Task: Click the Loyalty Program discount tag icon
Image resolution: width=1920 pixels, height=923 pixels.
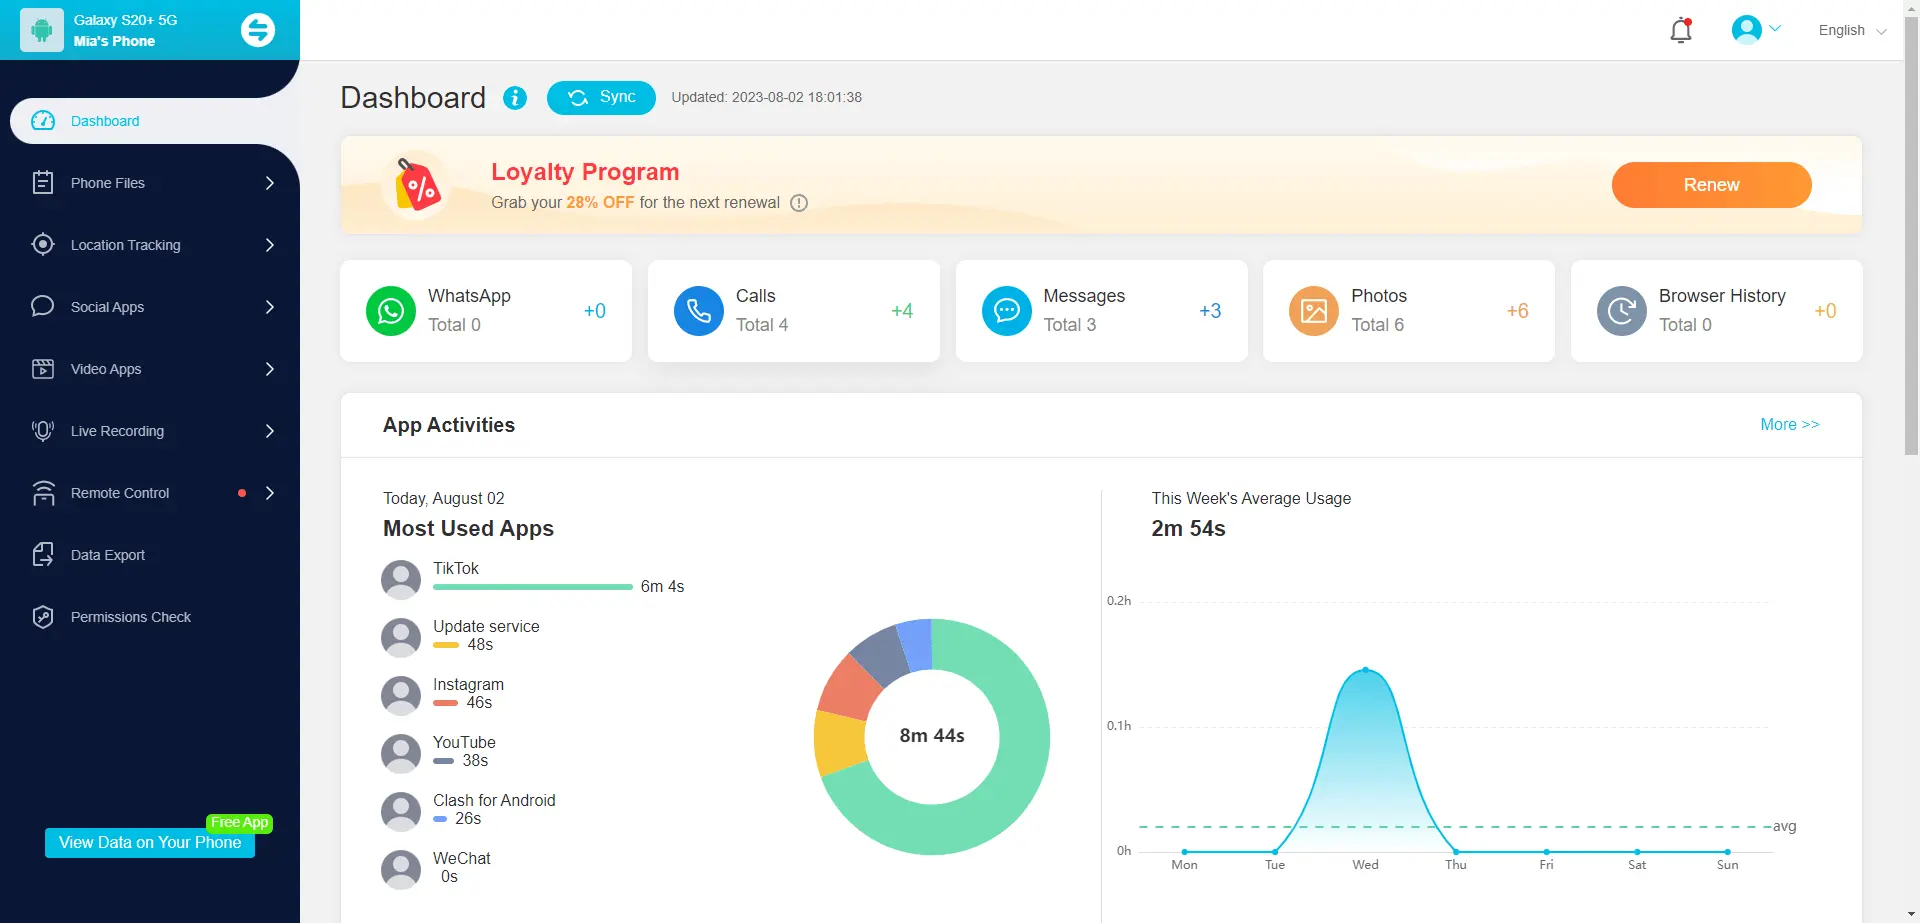Action: pyautogui.click(x=417, y=185)
